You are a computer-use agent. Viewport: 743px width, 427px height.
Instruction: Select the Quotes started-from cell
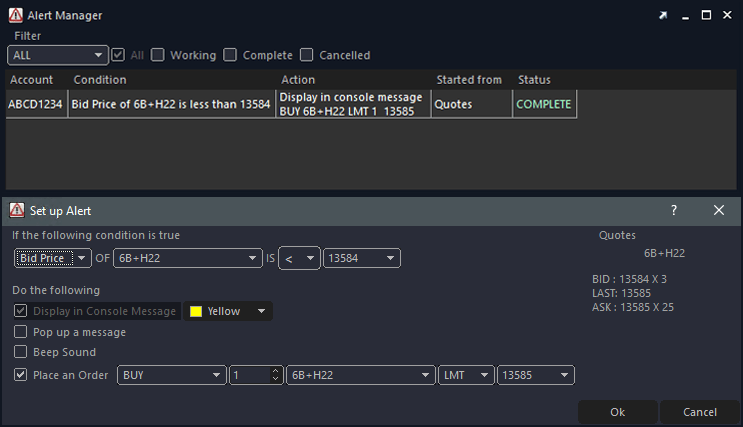pyautogui.click(x=472, y=104)
